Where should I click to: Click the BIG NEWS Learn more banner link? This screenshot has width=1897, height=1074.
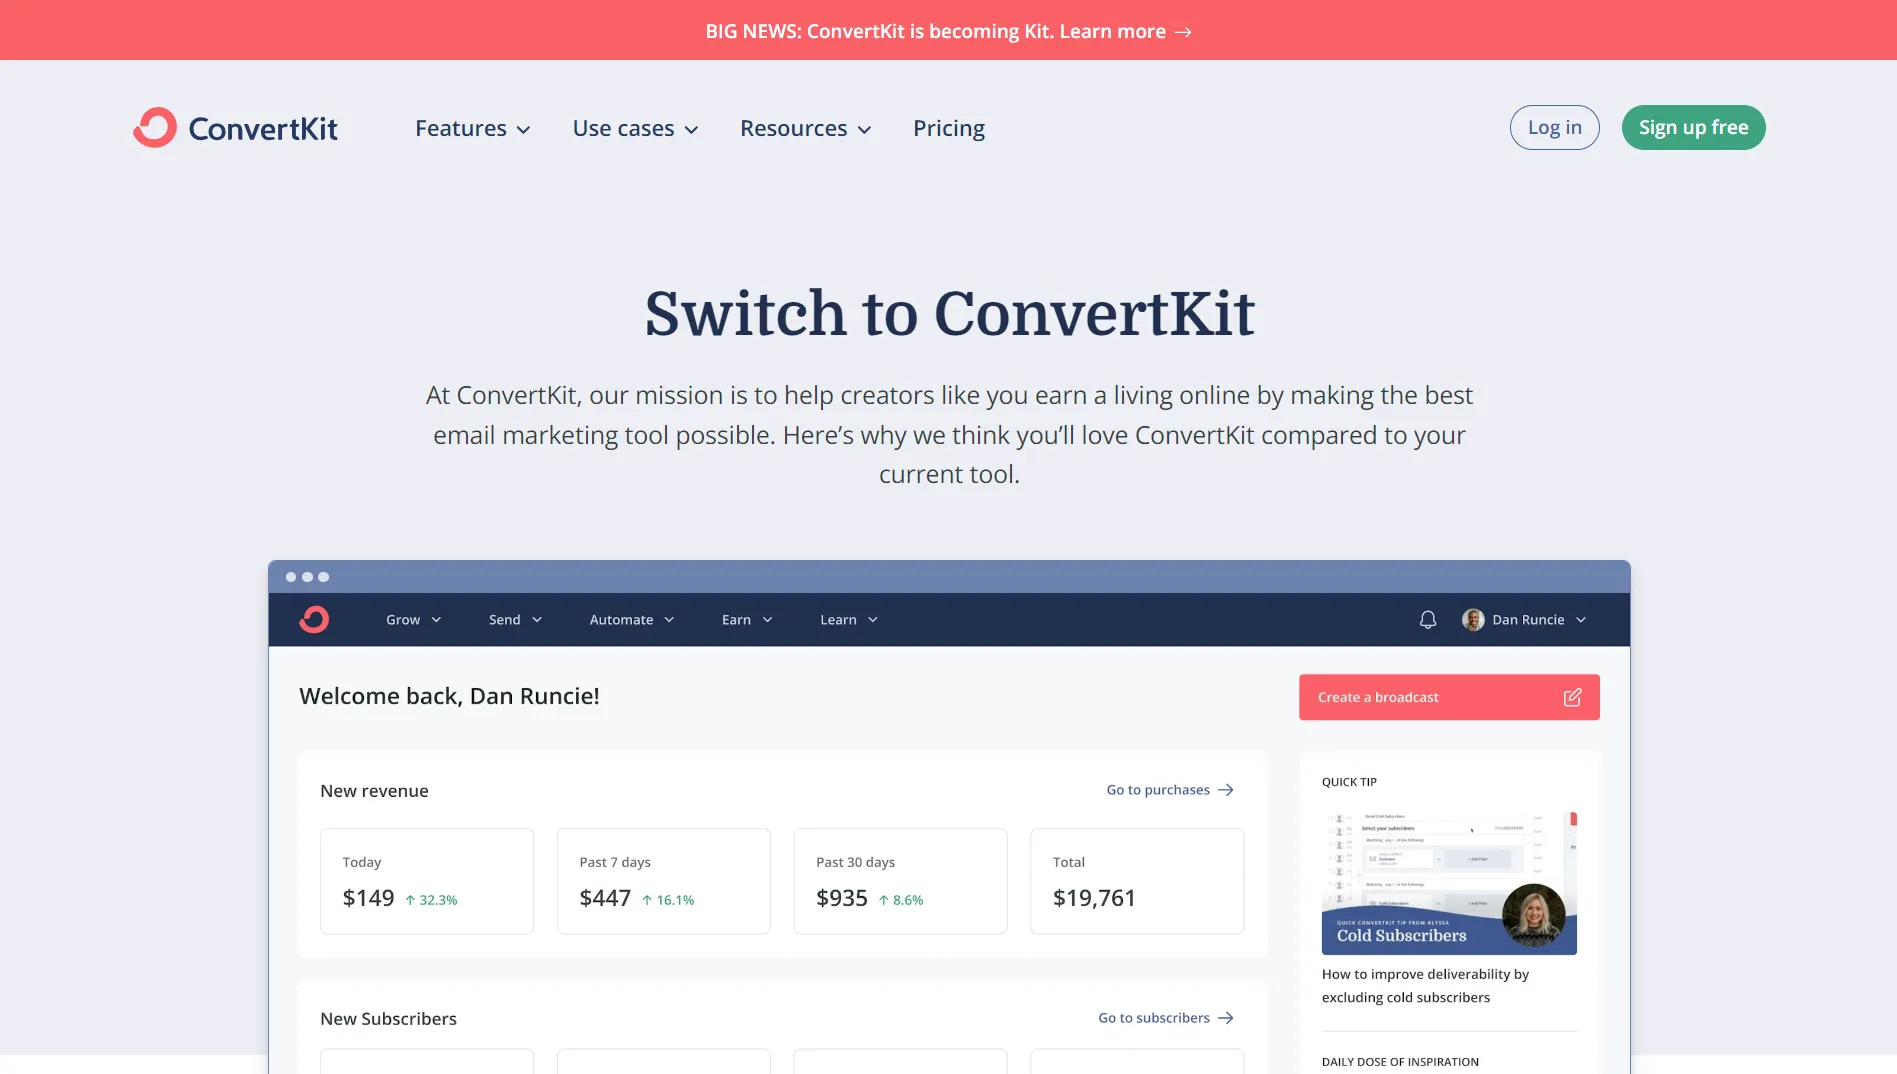948,31
